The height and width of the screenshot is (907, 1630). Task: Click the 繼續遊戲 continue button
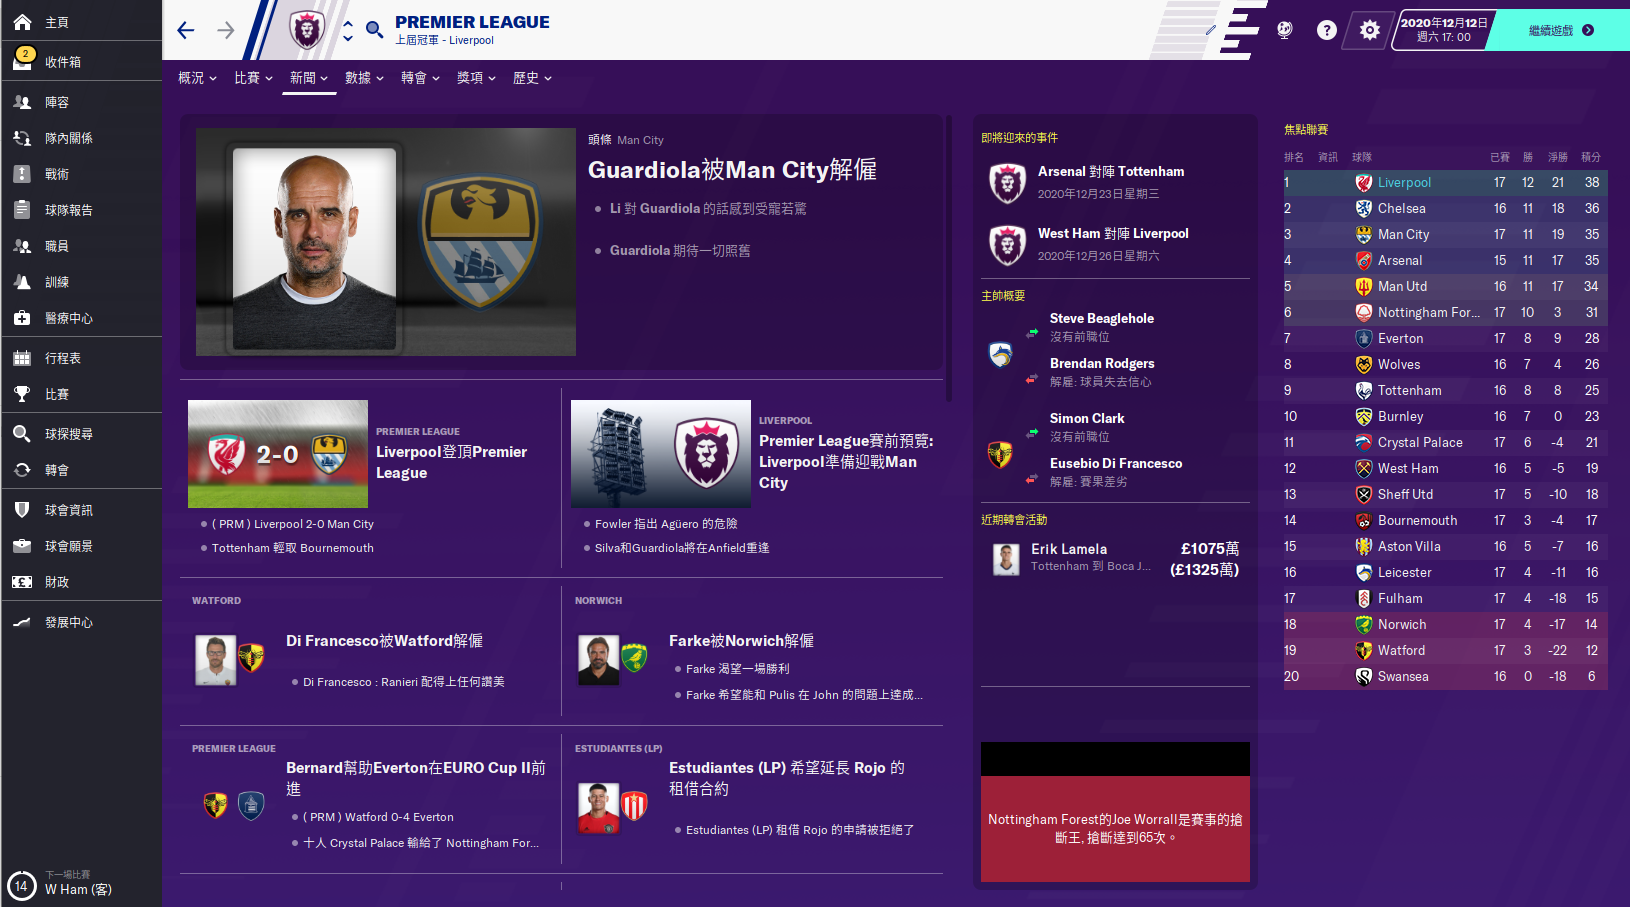1561,30
